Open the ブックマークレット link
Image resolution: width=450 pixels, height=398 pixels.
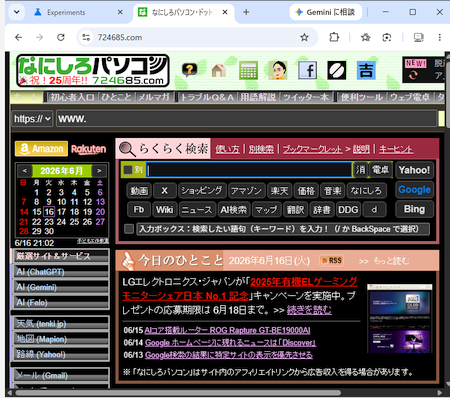pos(312,149)
